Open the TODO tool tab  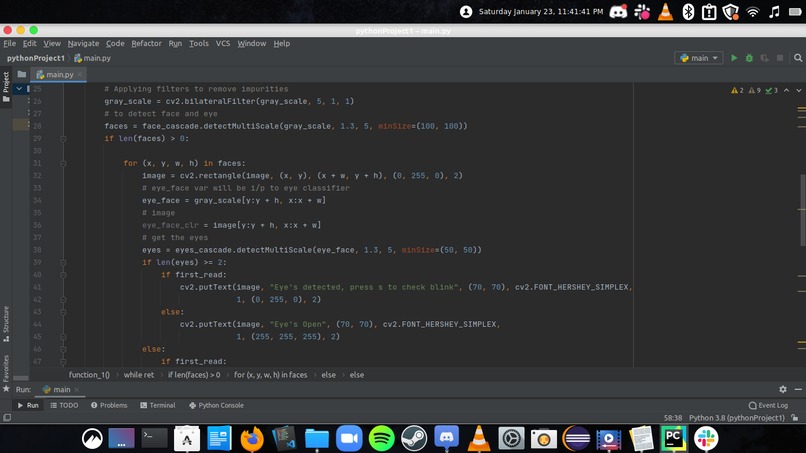click(x=64, y=405)
